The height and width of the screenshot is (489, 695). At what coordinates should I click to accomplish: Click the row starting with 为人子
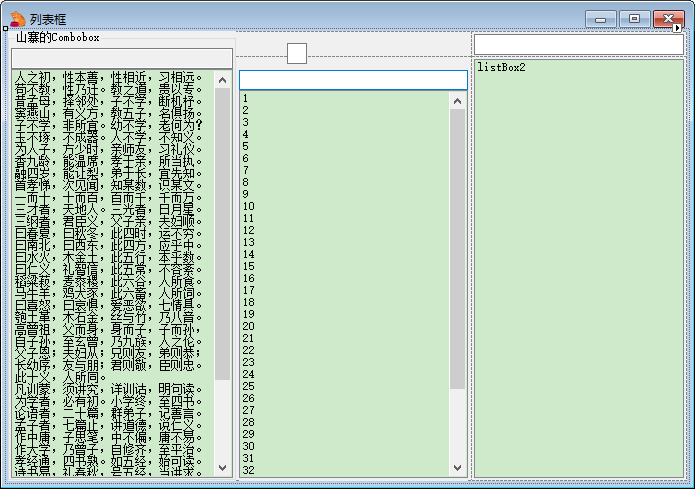113,149
